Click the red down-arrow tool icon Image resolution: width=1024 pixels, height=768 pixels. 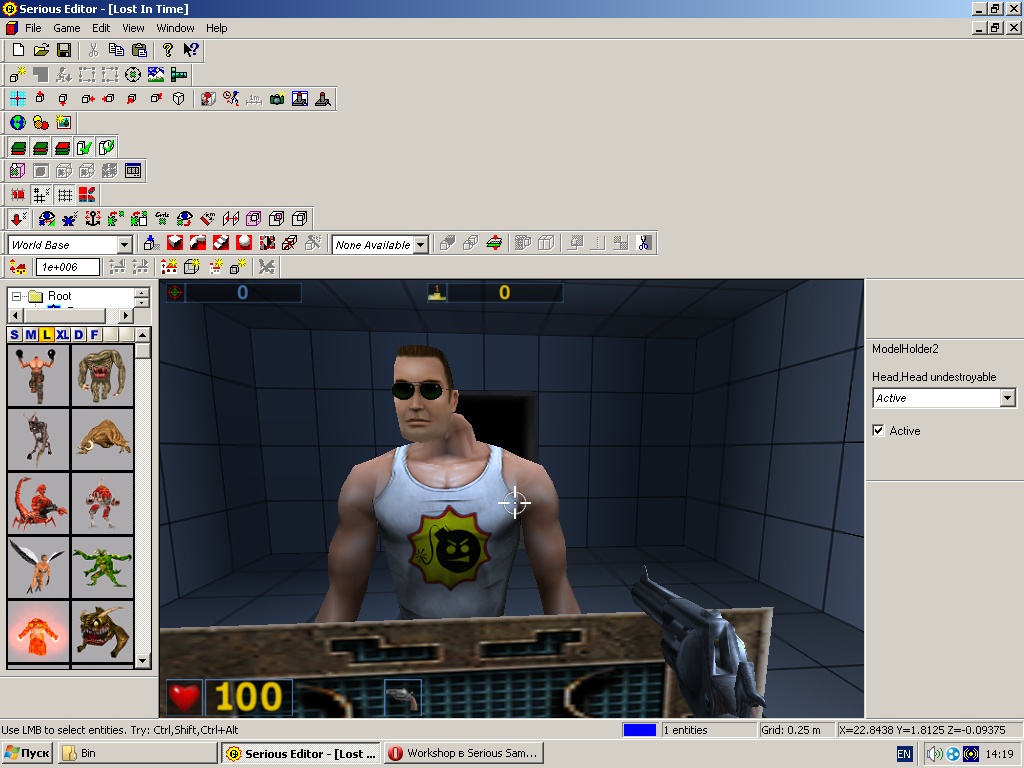tap(18, 218)
